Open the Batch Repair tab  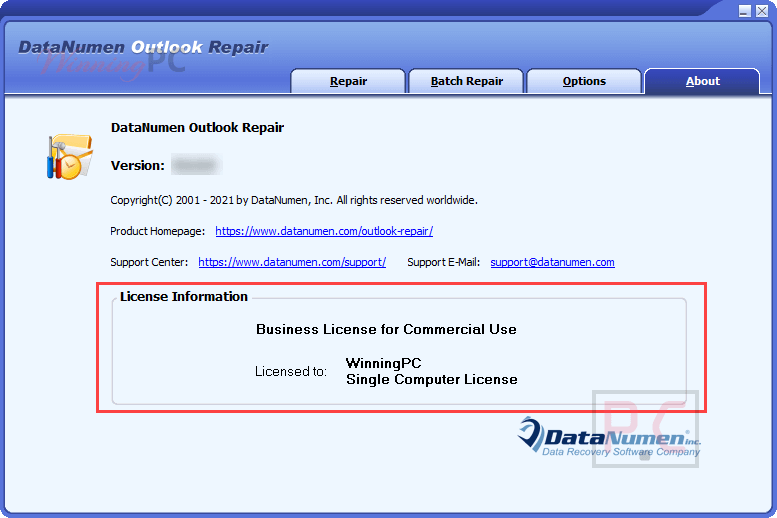pos(466,81)
